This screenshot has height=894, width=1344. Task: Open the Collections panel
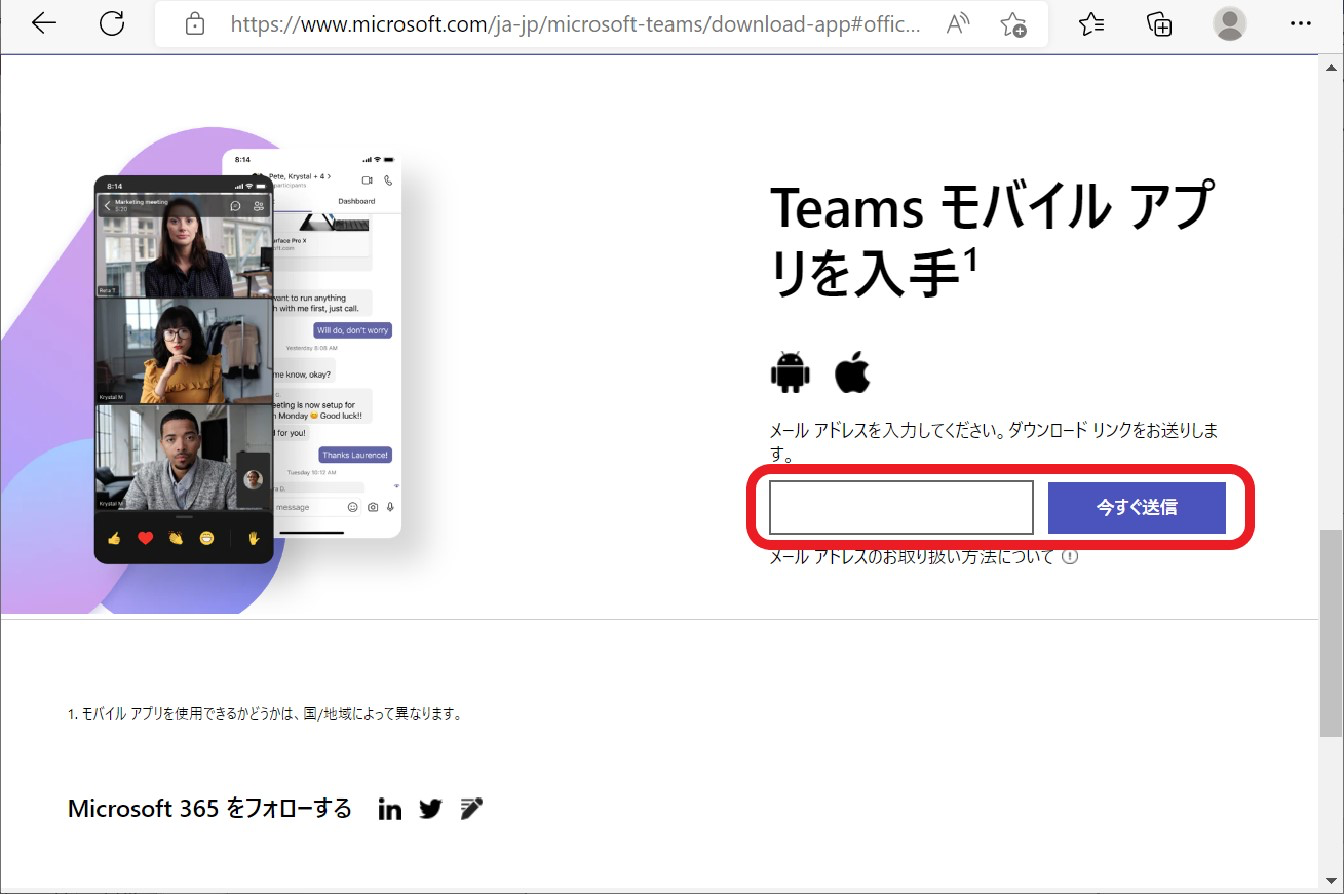1159,25
